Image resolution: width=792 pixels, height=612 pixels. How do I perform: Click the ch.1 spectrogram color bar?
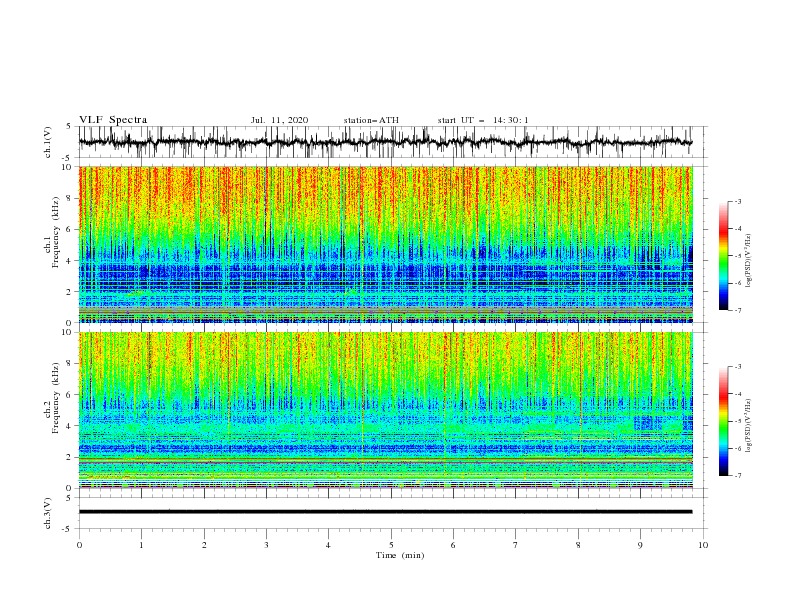point(723,256)
